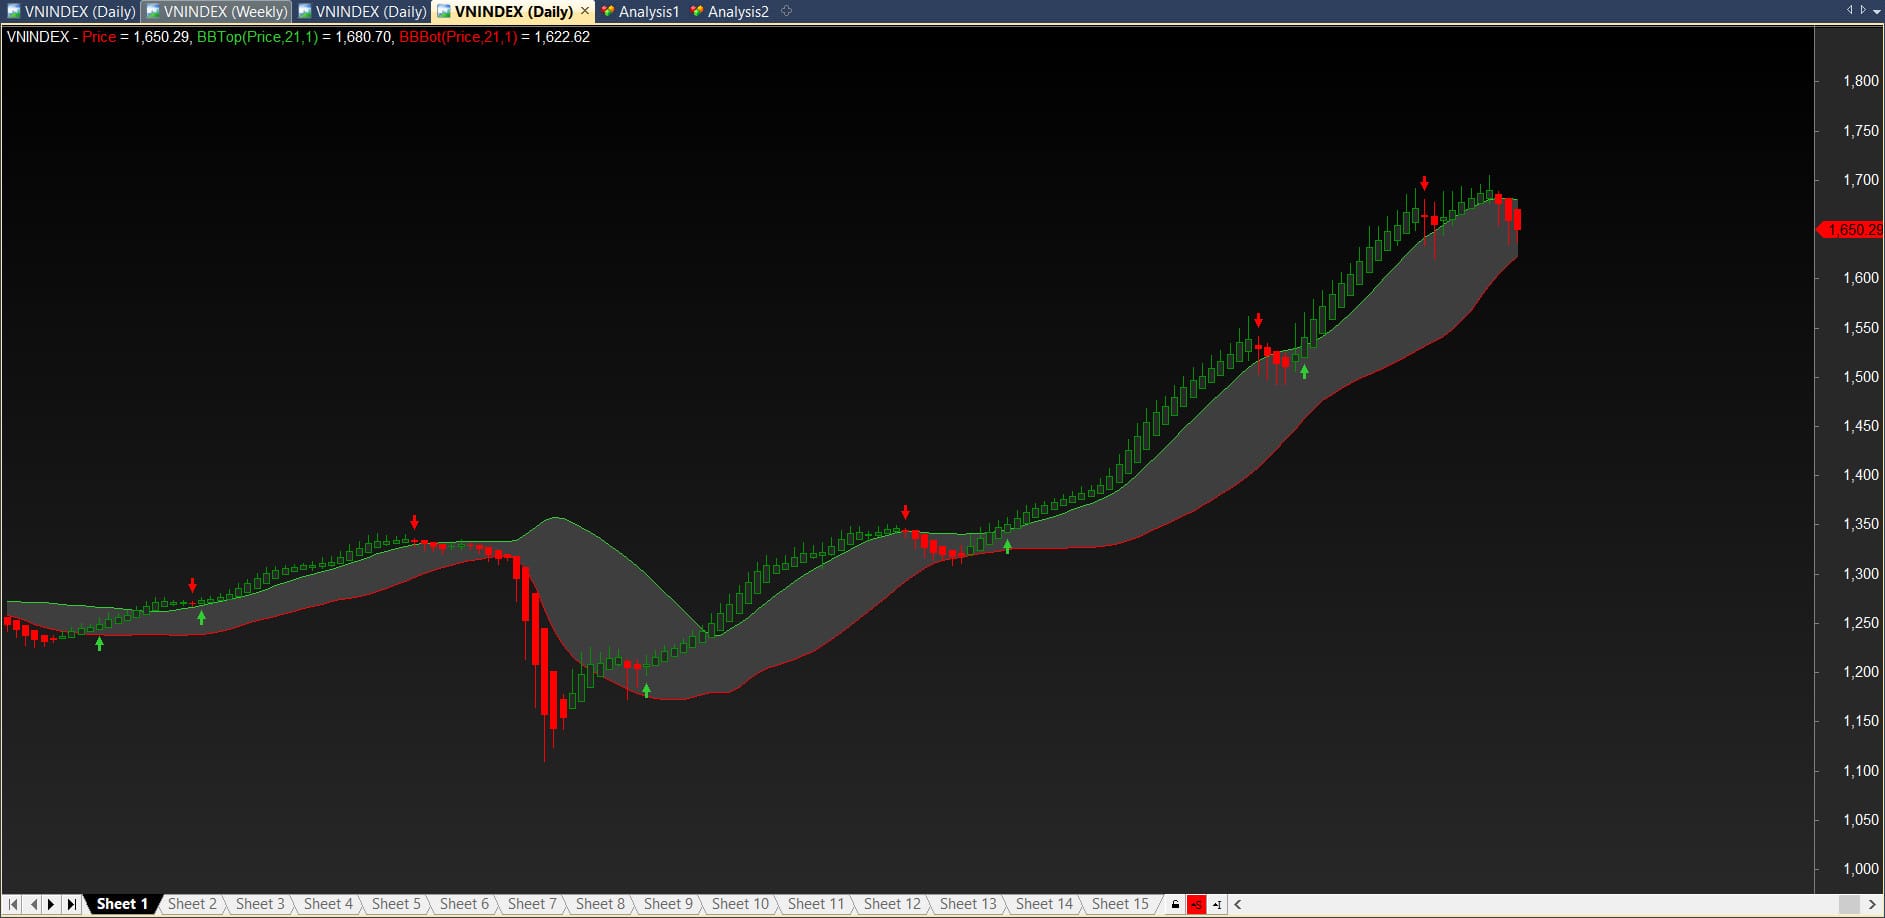Click the previous-sheet arrow

pos(33,904)
